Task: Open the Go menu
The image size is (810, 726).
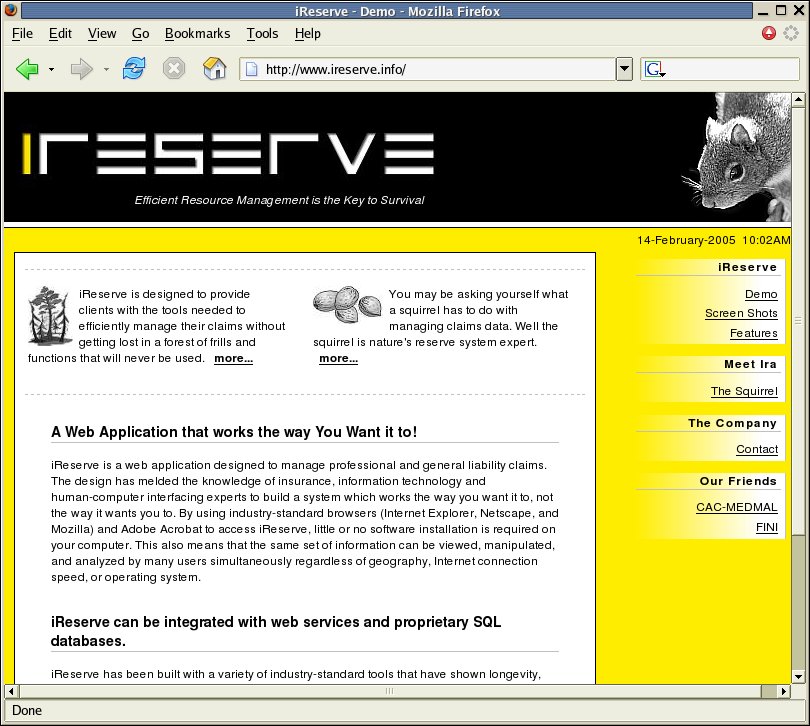Action: pos(141,34)
